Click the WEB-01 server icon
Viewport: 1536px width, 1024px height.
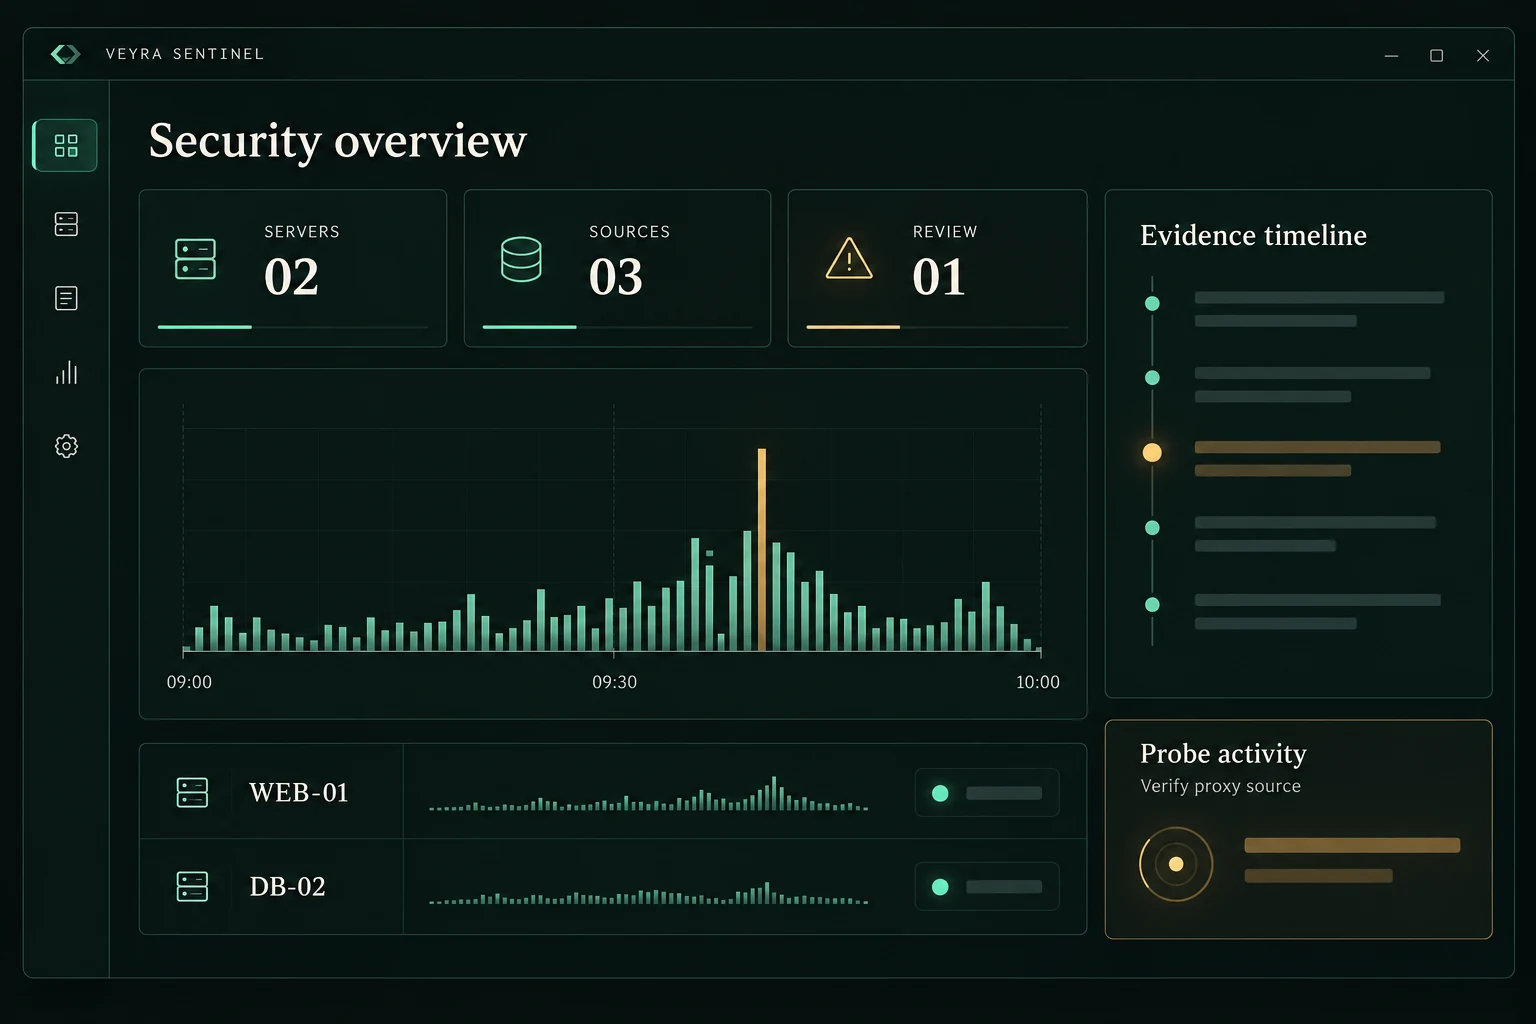pyautogui.click(x=192, y=792)
